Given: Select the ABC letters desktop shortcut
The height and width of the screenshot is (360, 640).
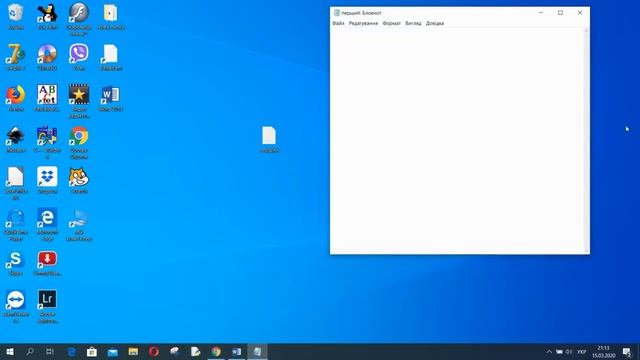Looking at the screenshot, I should (47, 98).
